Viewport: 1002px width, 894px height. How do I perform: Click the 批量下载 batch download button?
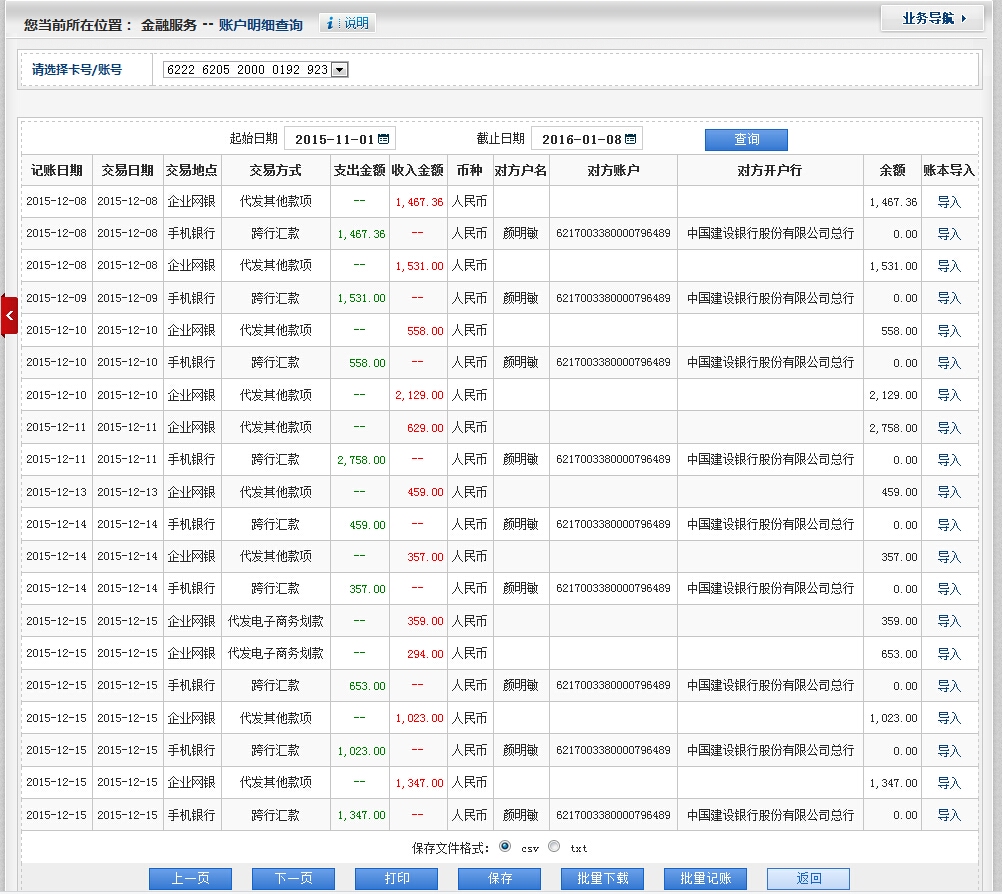click(x=603, y=878)
